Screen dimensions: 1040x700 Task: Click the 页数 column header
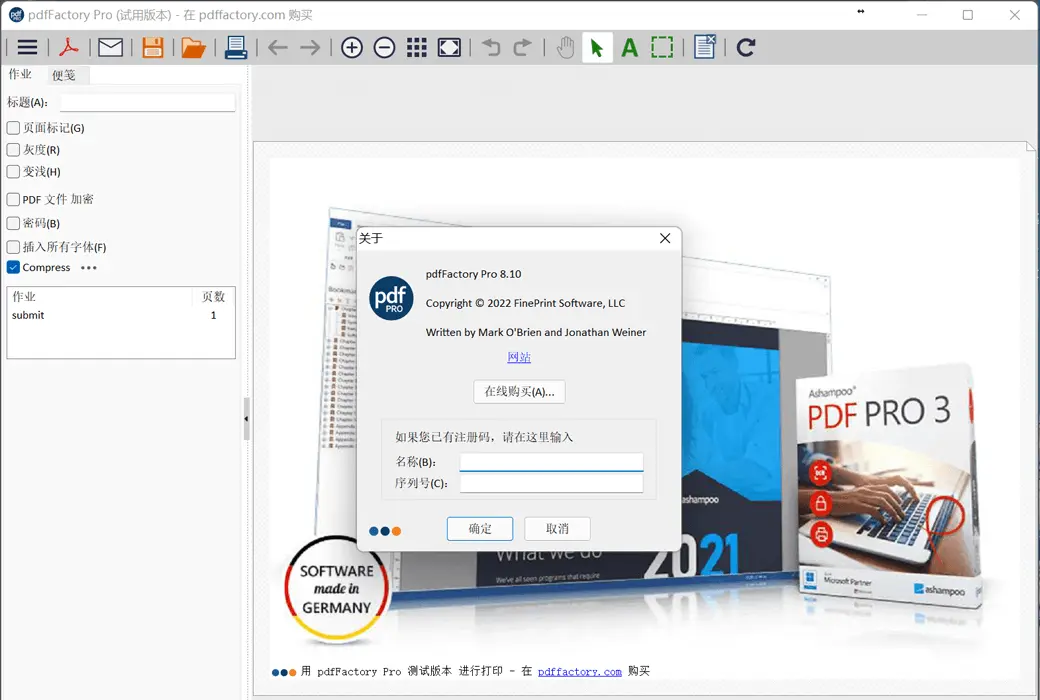(213, 296)
